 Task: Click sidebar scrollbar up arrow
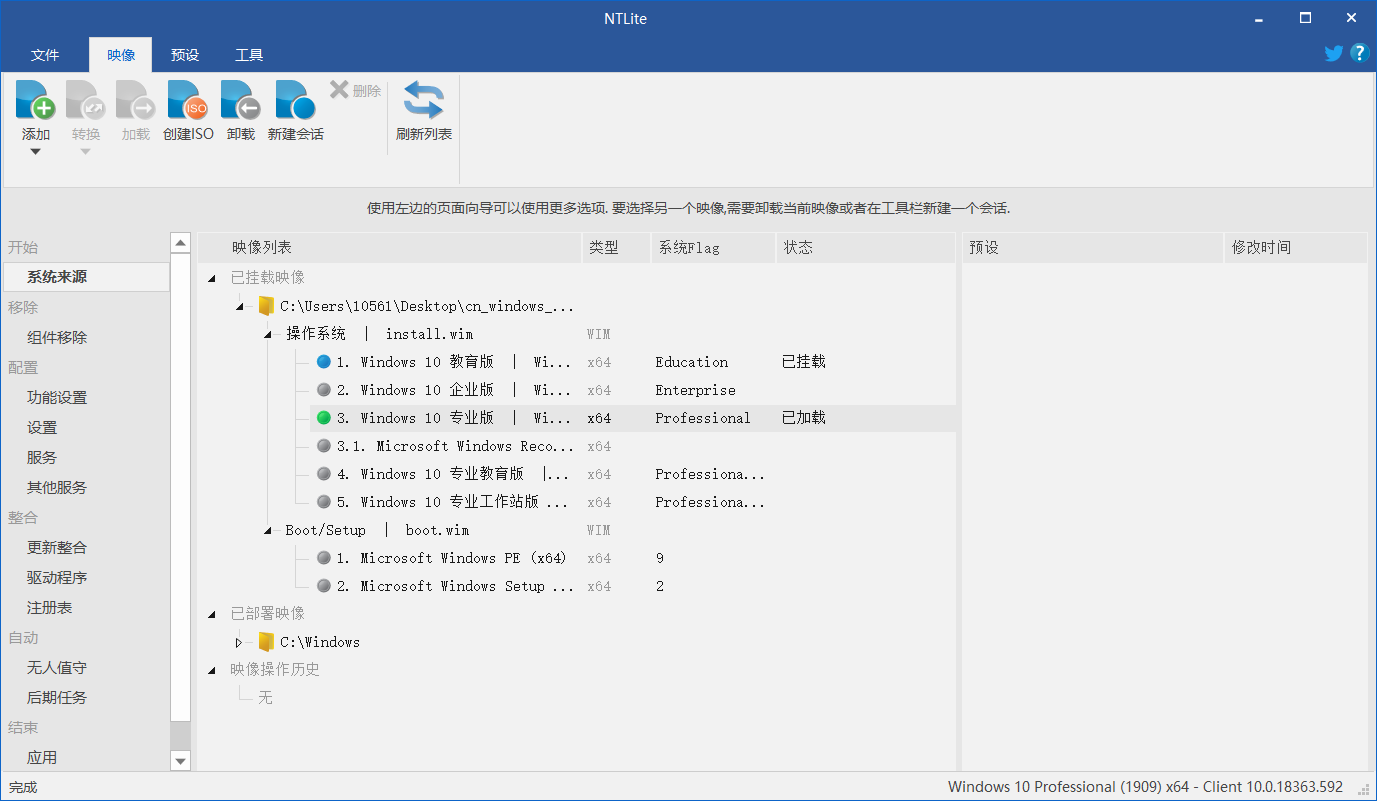[x=180, y=243]
